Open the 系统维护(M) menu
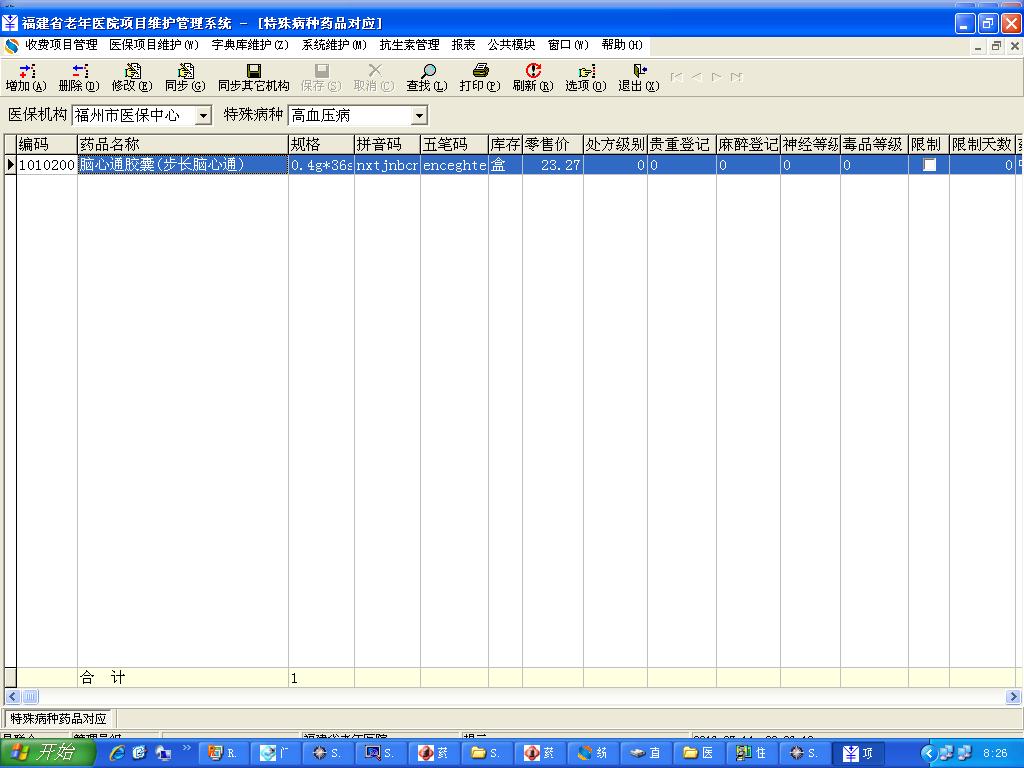This screenshot has height=768, width=1024. (334, 45)
